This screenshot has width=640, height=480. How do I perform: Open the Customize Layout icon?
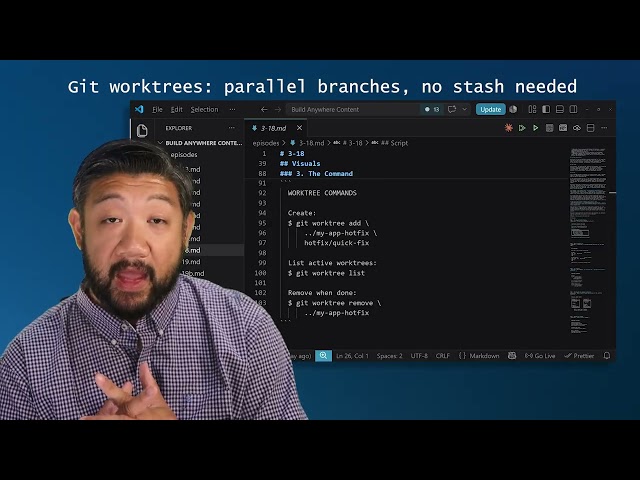(x=532, y=109)
